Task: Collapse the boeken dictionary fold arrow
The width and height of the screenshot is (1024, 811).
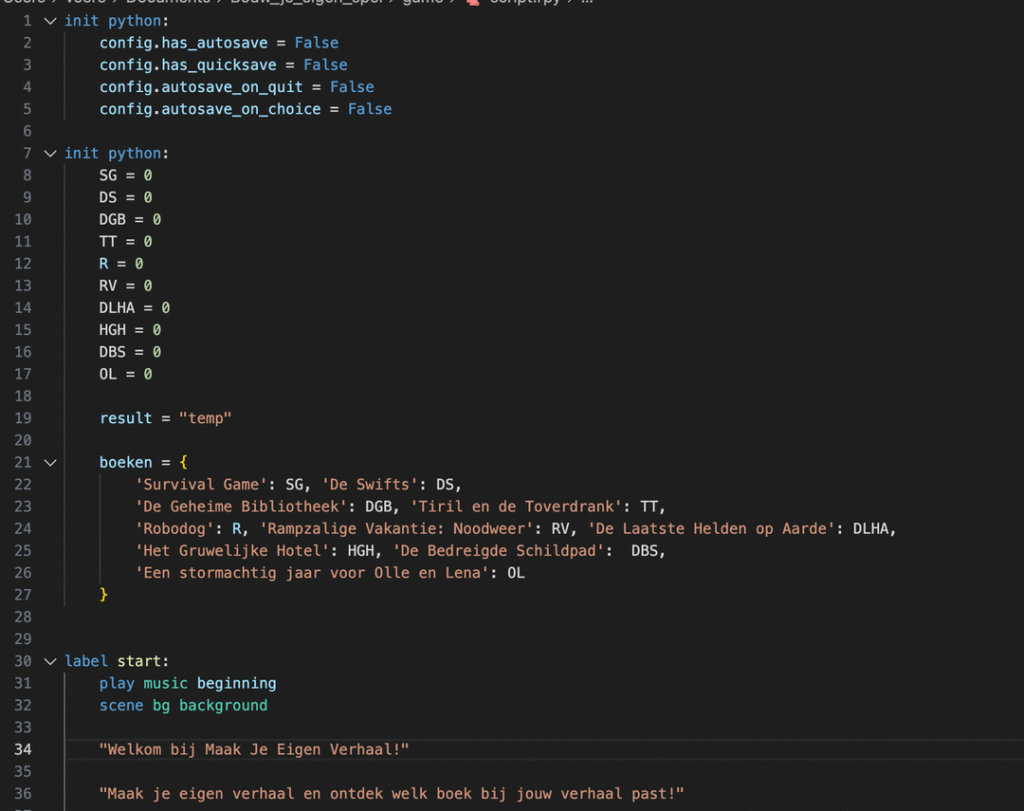Action: 50,462
